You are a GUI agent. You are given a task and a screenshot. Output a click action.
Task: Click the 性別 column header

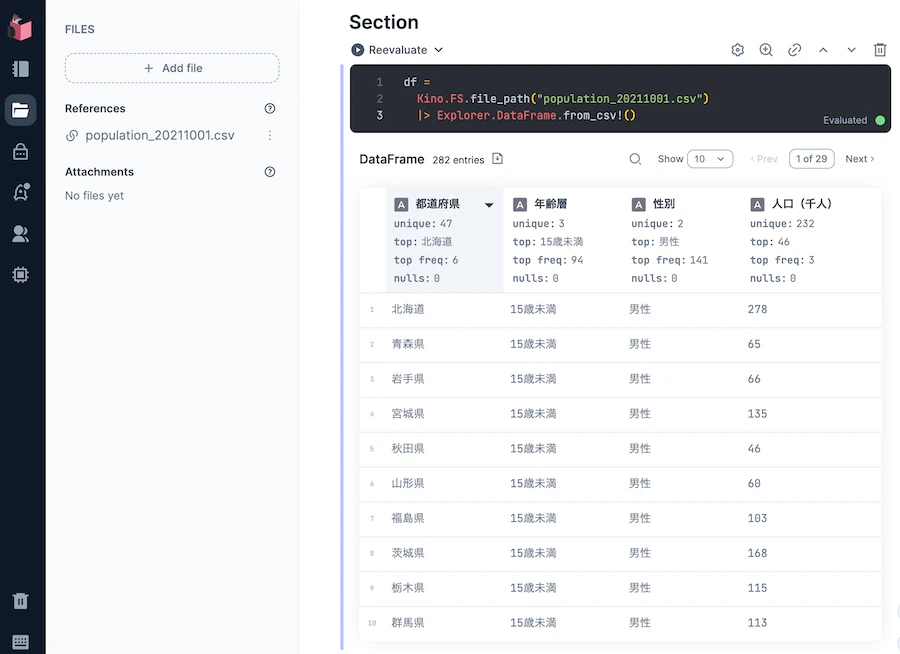(x=664, y=204)
